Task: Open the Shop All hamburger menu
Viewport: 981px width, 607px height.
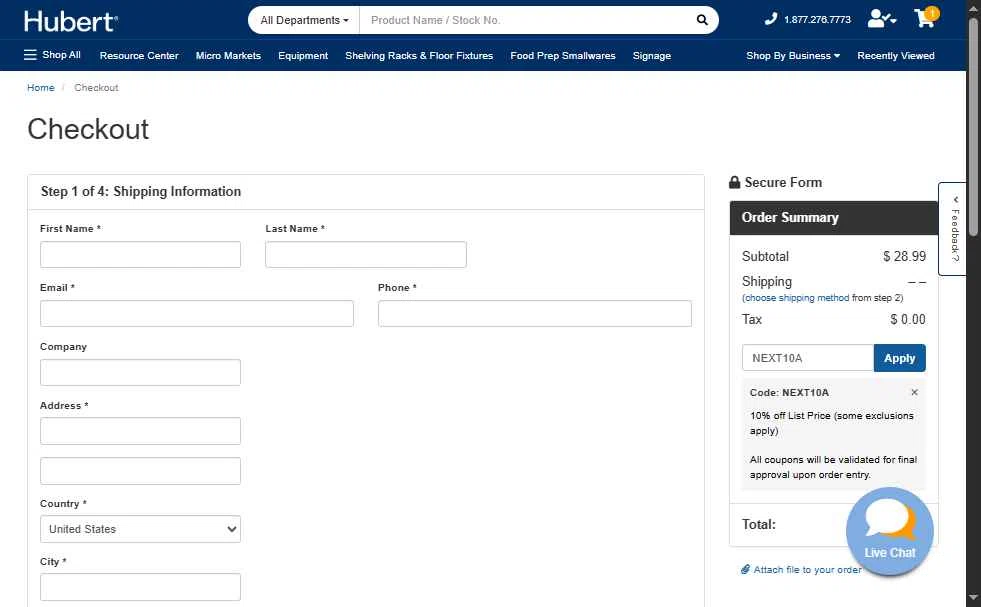Action: coord(53,55)
